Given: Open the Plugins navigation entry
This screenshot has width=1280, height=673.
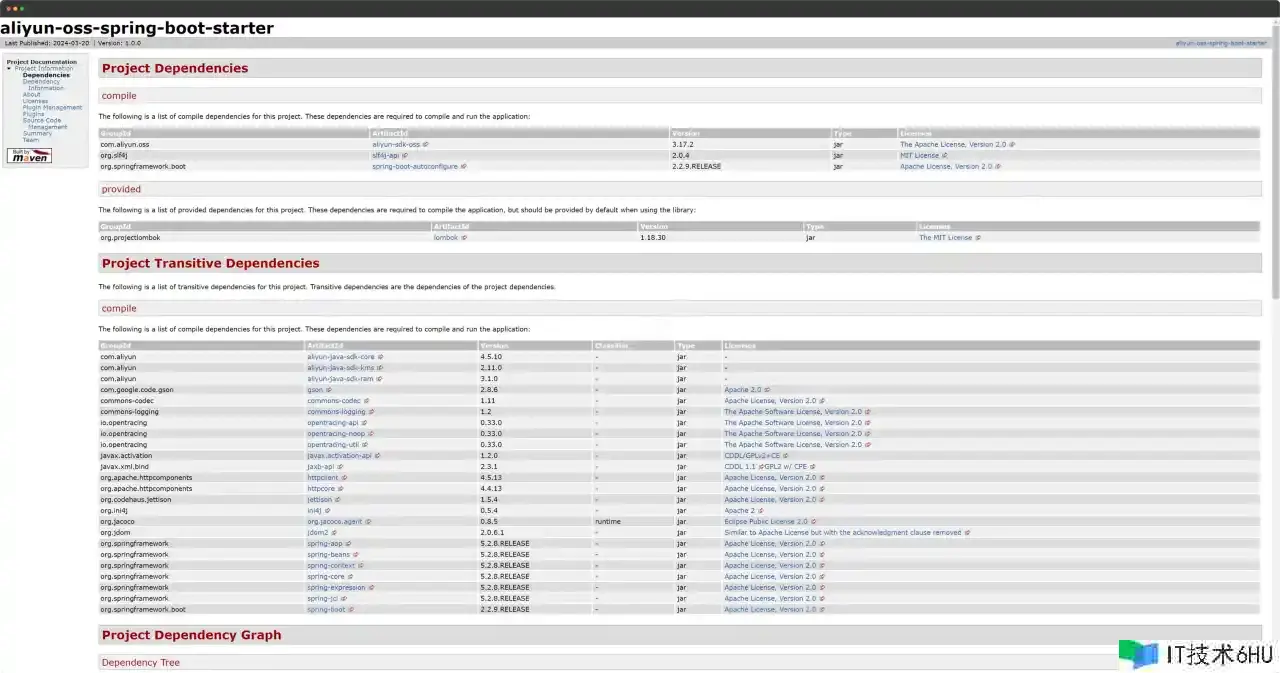Looking at the screenshot, I should click(x=34, y=114).
